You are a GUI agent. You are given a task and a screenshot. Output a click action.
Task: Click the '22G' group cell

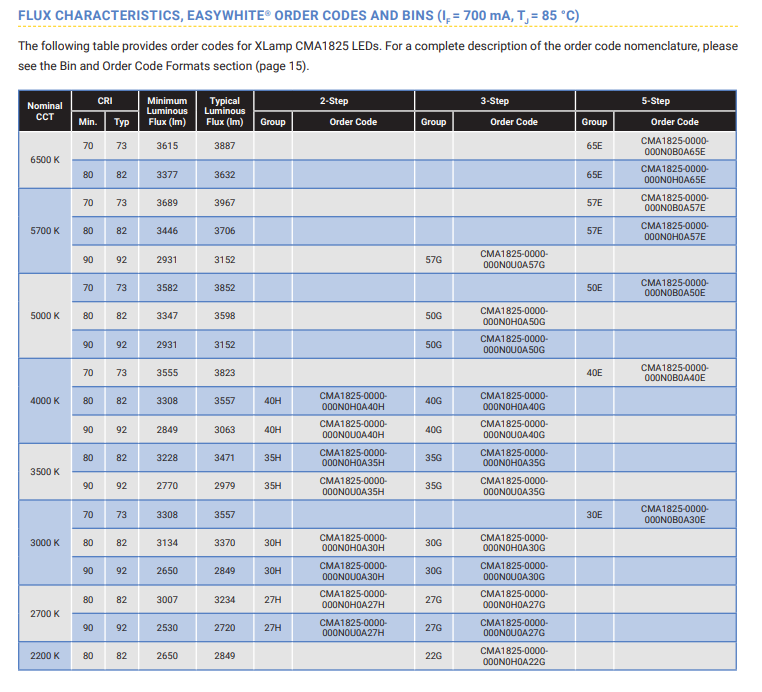coord(433,656)
